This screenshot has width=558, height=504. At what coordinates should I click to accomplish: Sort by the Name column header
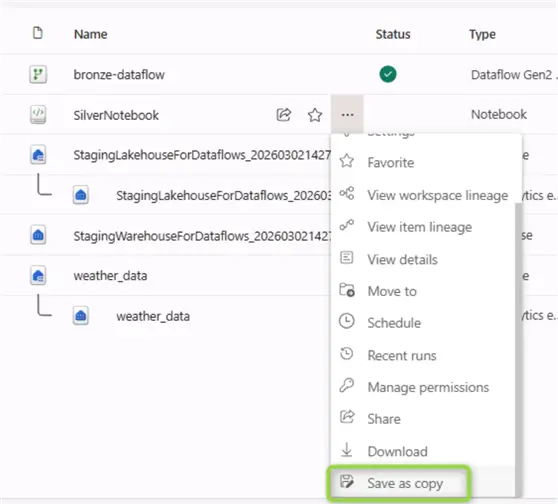tap(90, 34)
